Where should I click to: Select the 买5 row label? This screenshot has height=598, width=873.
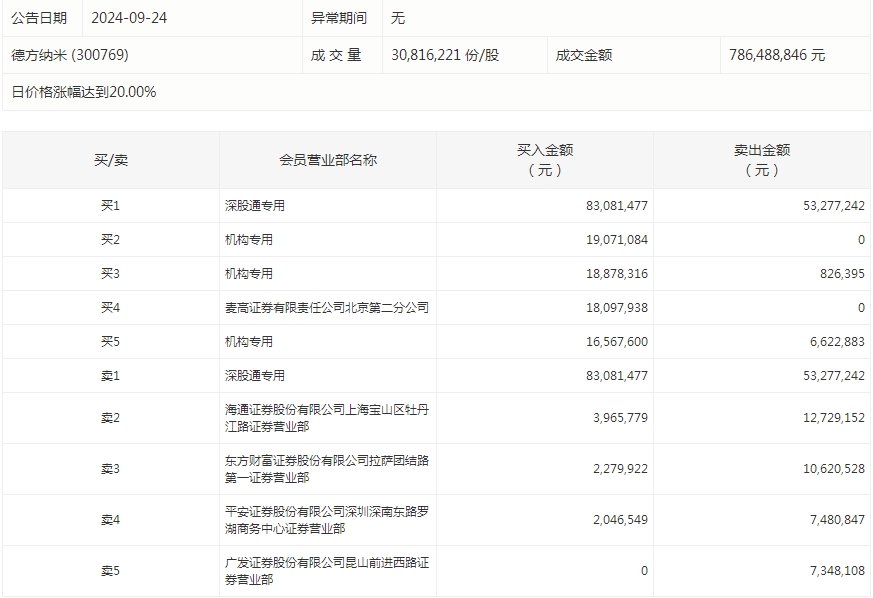pyautogui.click(x=110, y=341)
